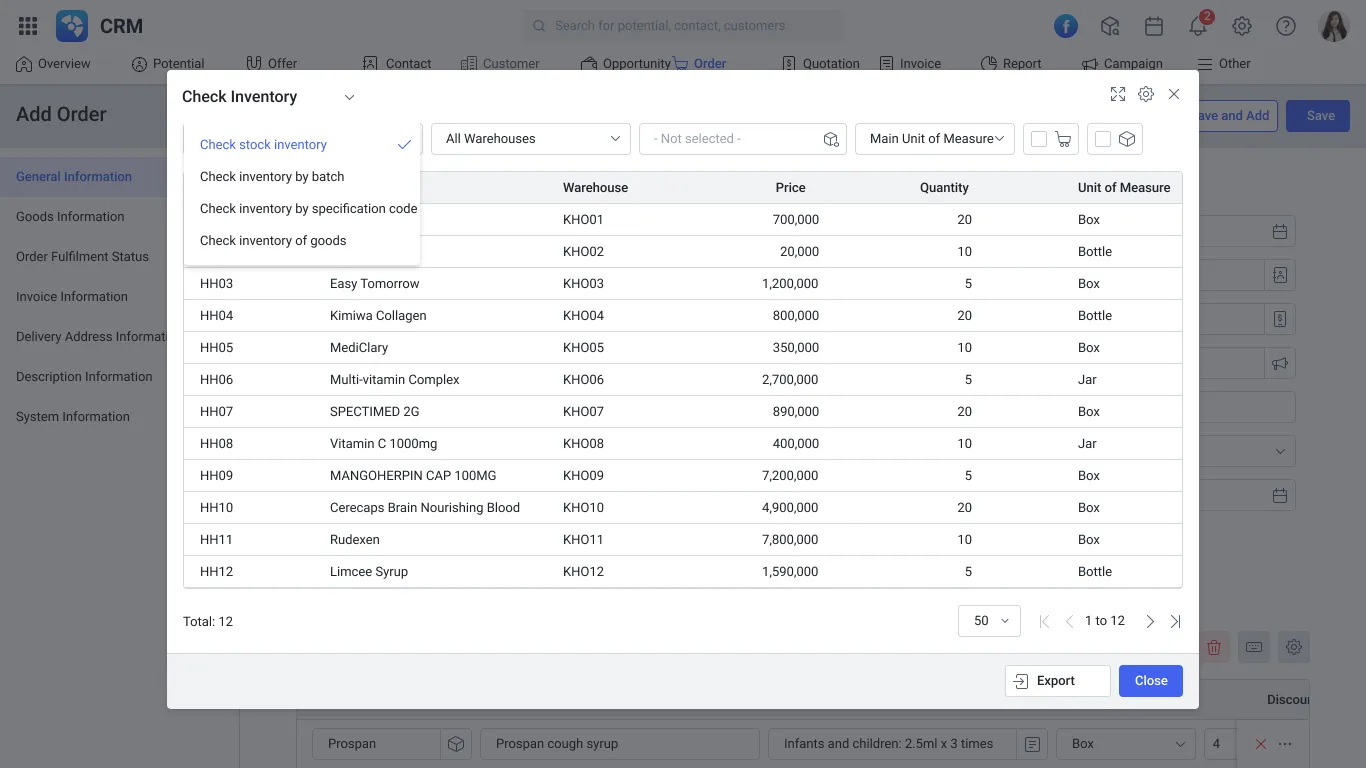This screenshot has width=1366, height=768.
Task: Tick the cart checkbox in the filter bar
Action: pyautogui.click(x=1038, y=139)
